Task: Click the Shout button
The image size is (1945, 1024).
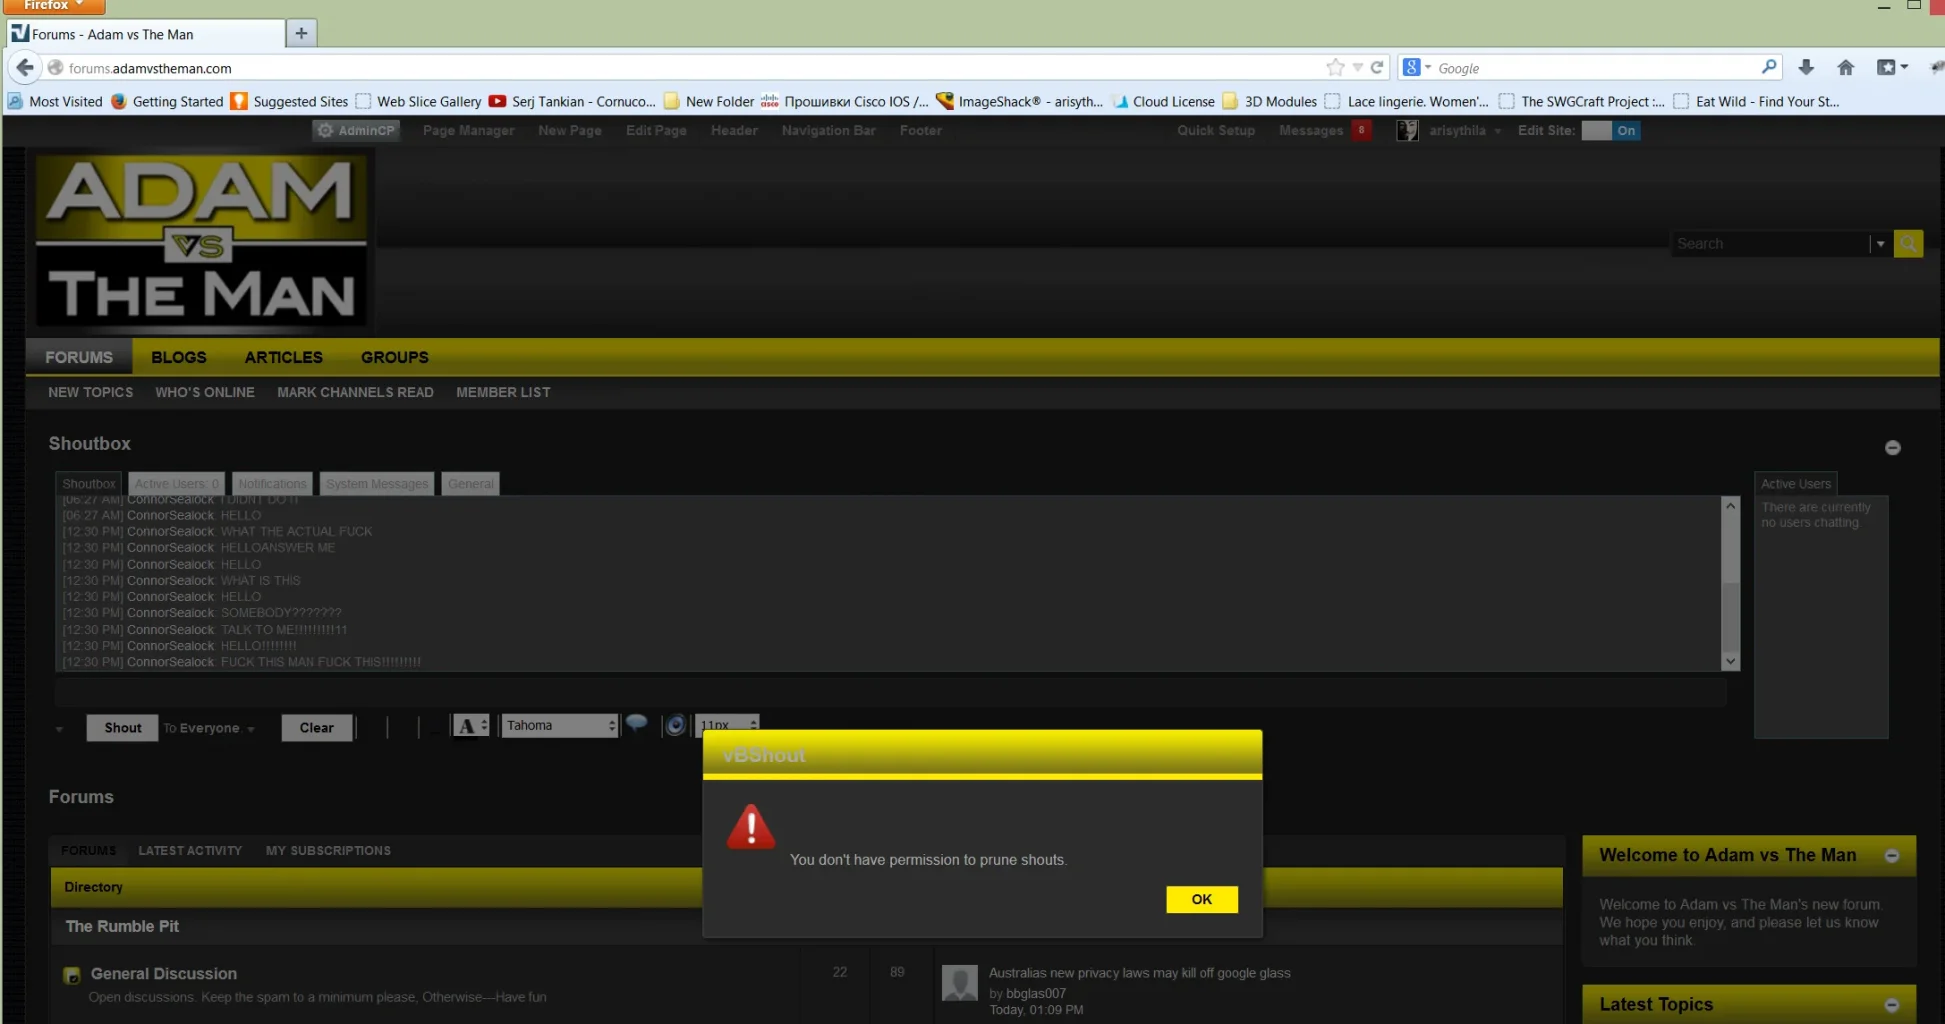Action: point(123,728)
